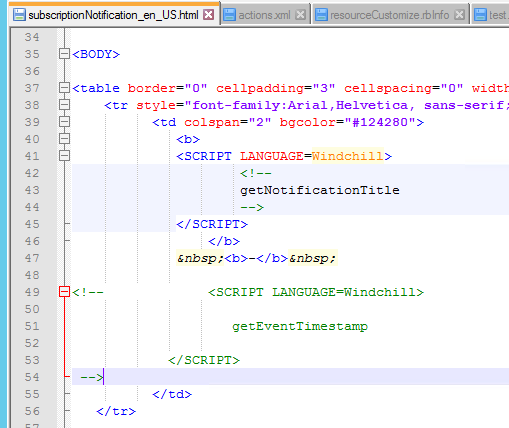Collapse the BODY fold on line 35

point(64,54)
